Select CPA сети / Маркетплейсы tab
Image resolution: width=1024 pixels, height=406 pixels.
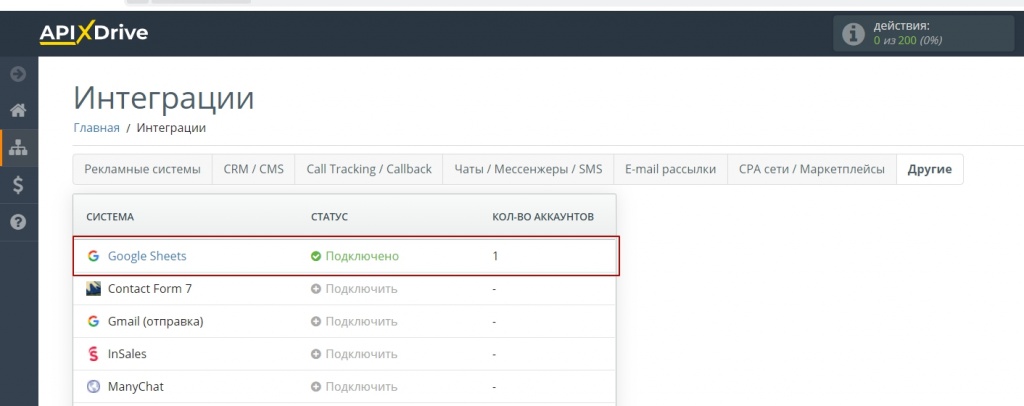coord(812,169)
